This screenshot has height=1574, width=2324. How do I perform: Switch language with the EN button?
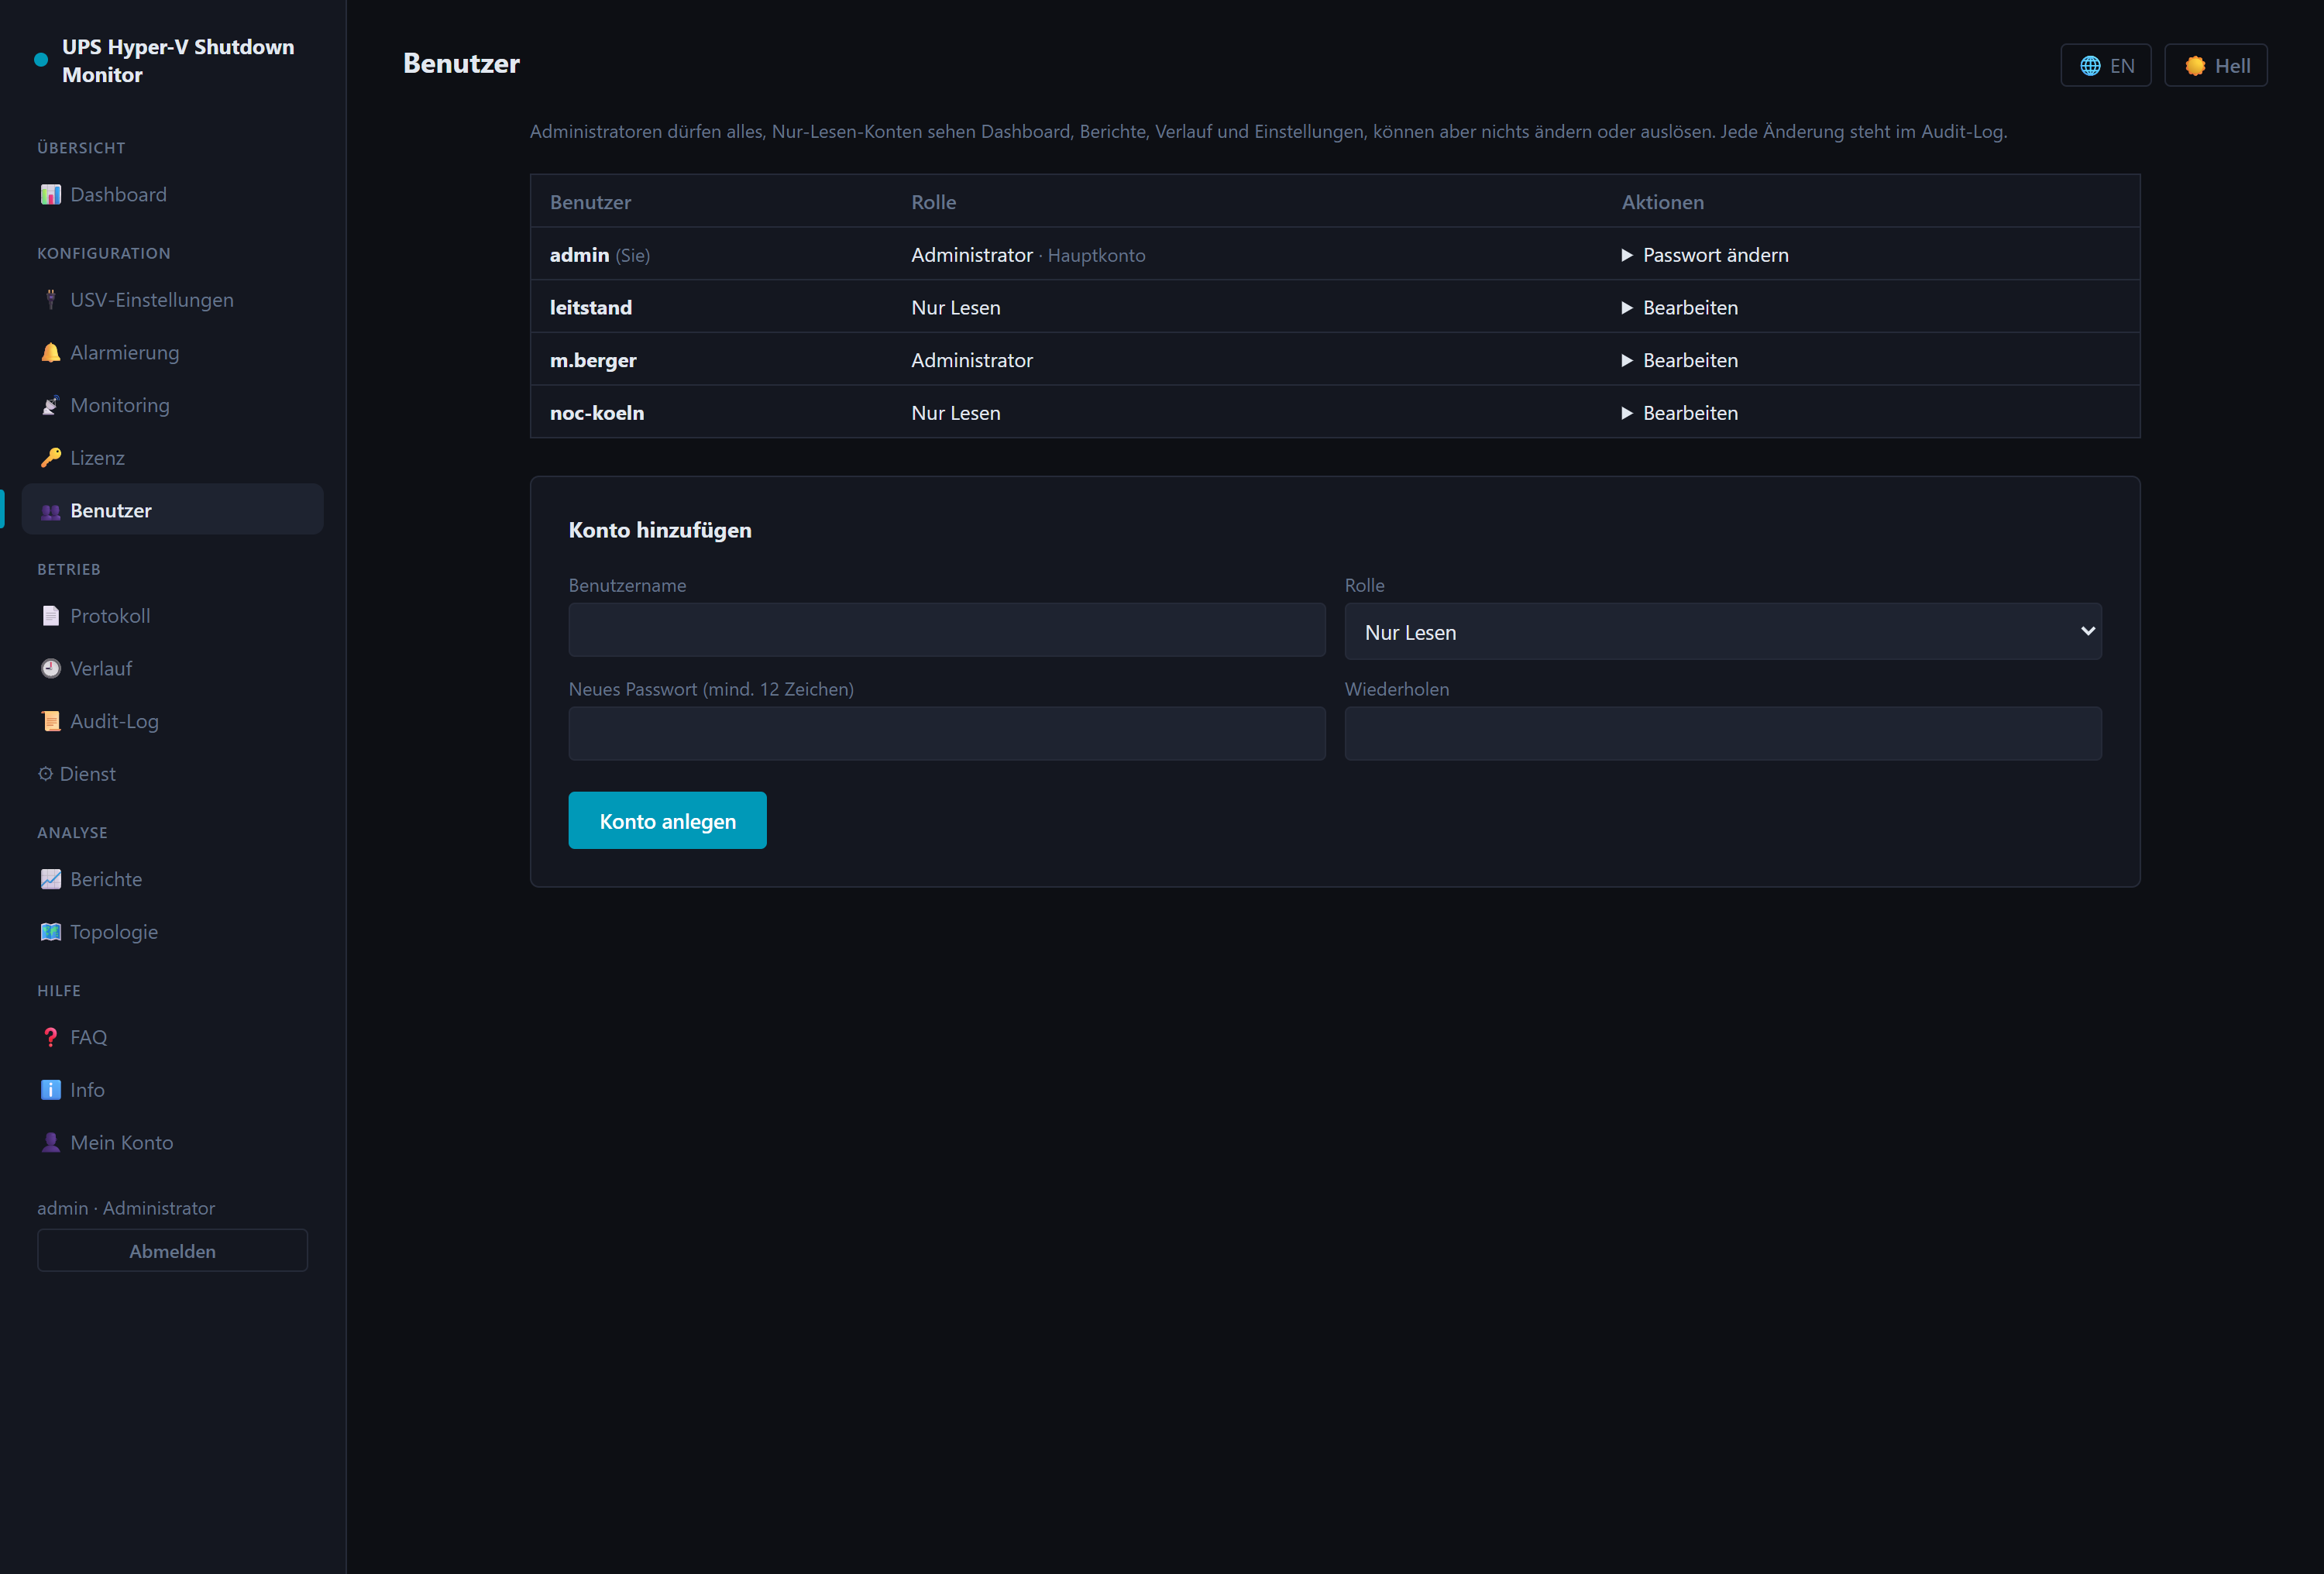tap(2106, 66)
